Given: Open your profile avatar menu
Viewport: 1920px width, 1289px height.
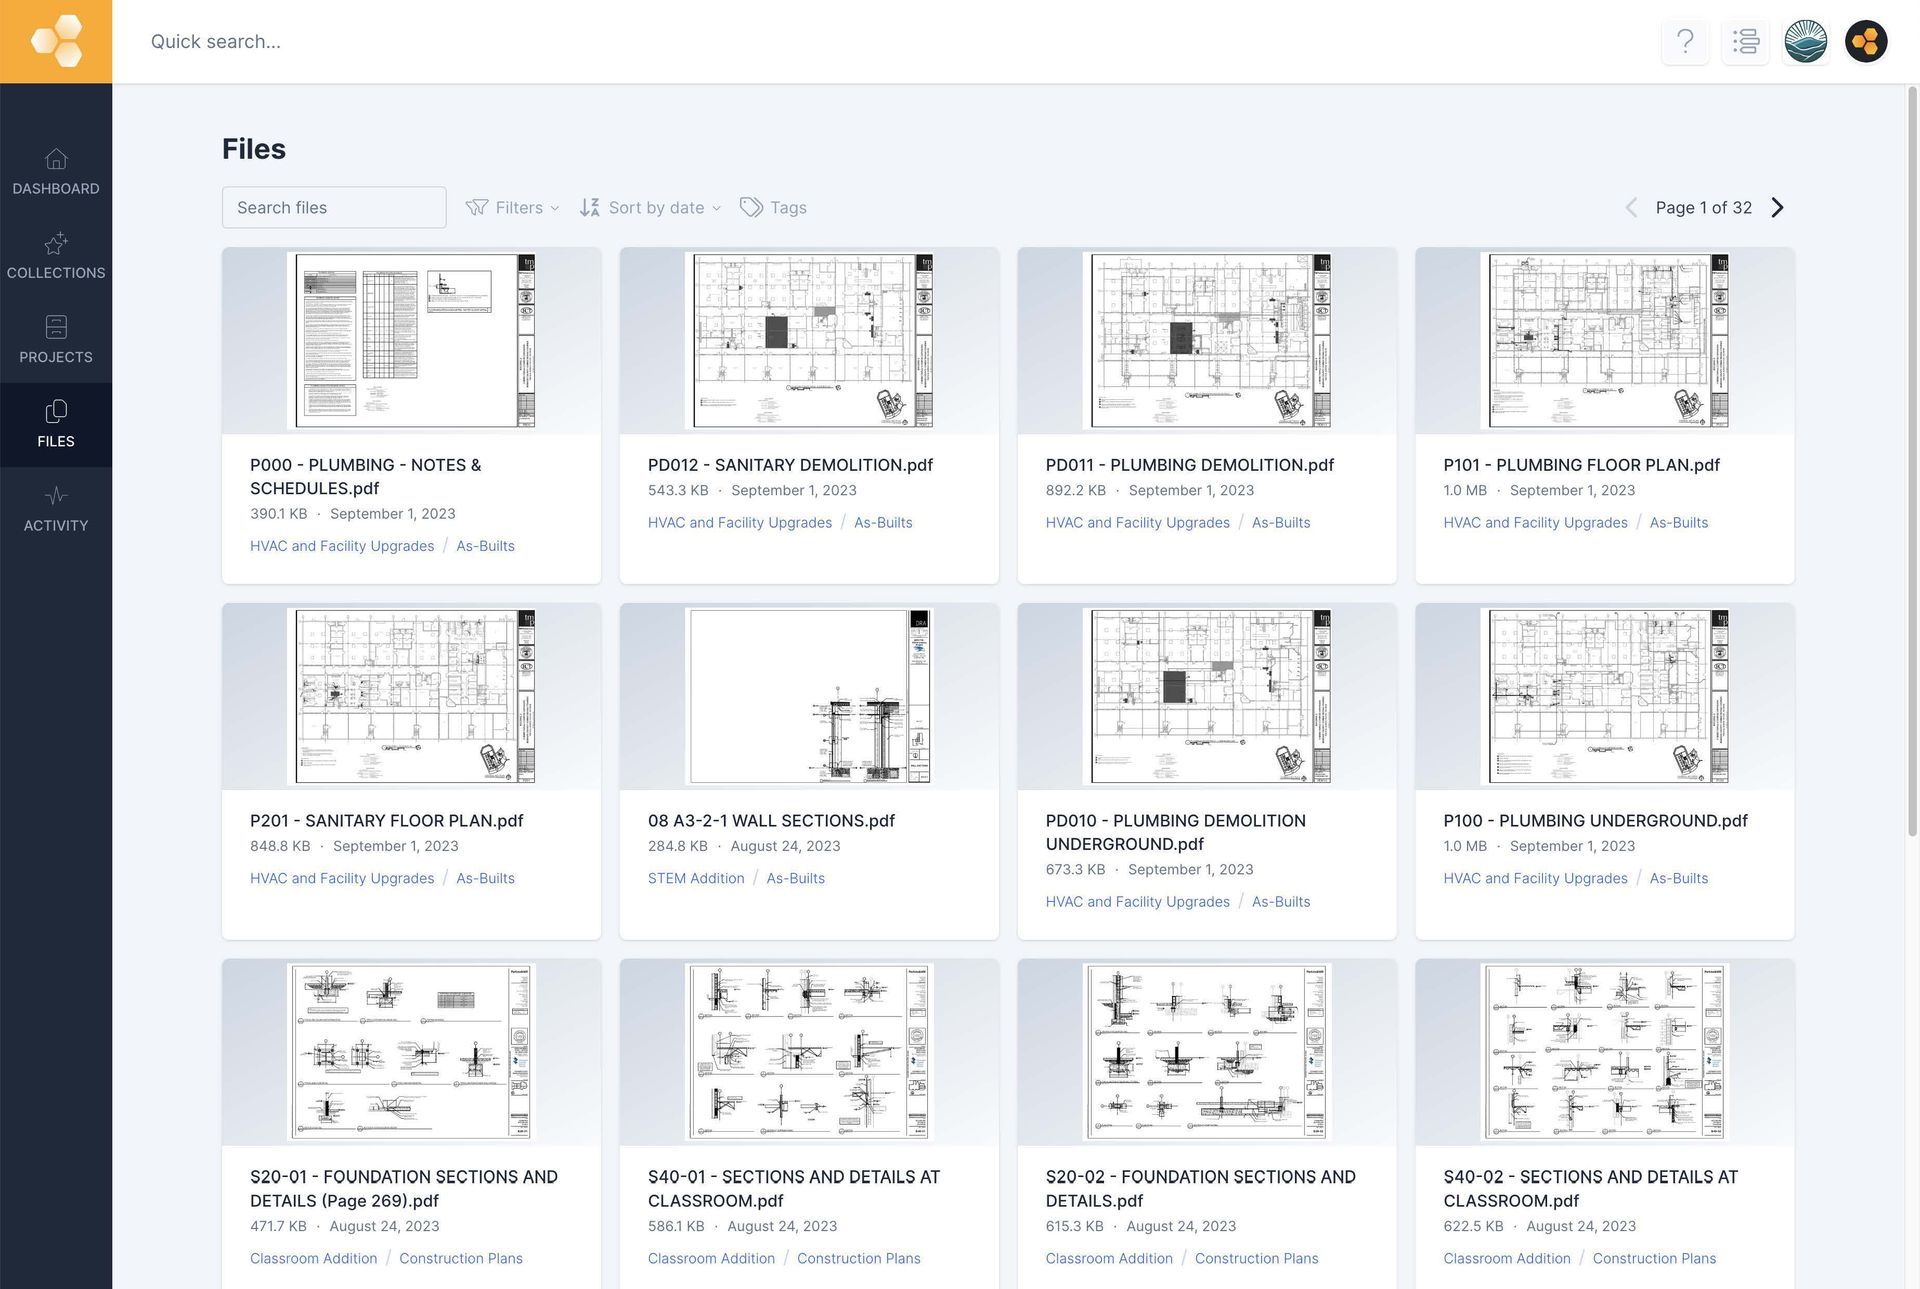Looking at the screenshot, I should [x=1866, y=41].
